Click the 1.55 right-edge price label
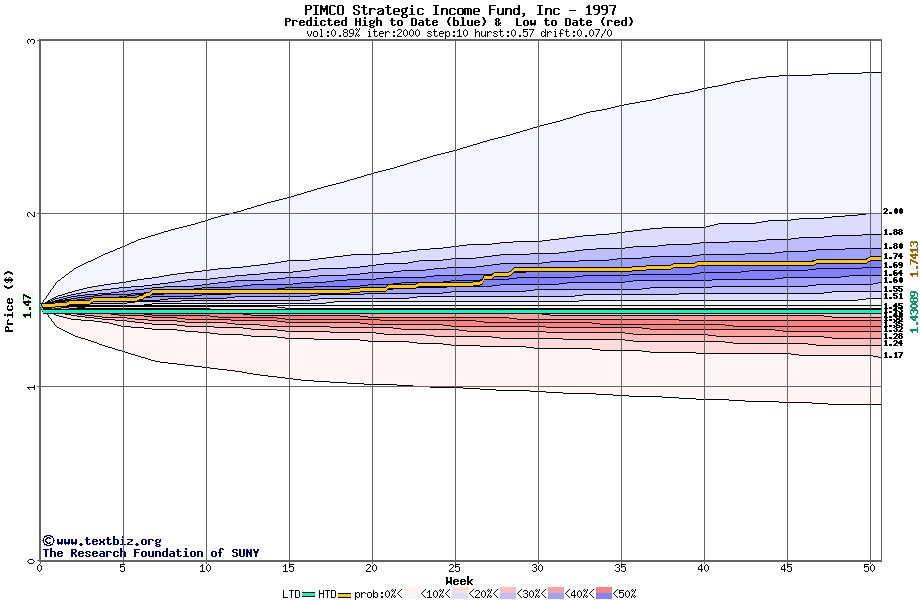Viewport: 920px width, 600px height. pyautogui.click(x=893, y=289)
